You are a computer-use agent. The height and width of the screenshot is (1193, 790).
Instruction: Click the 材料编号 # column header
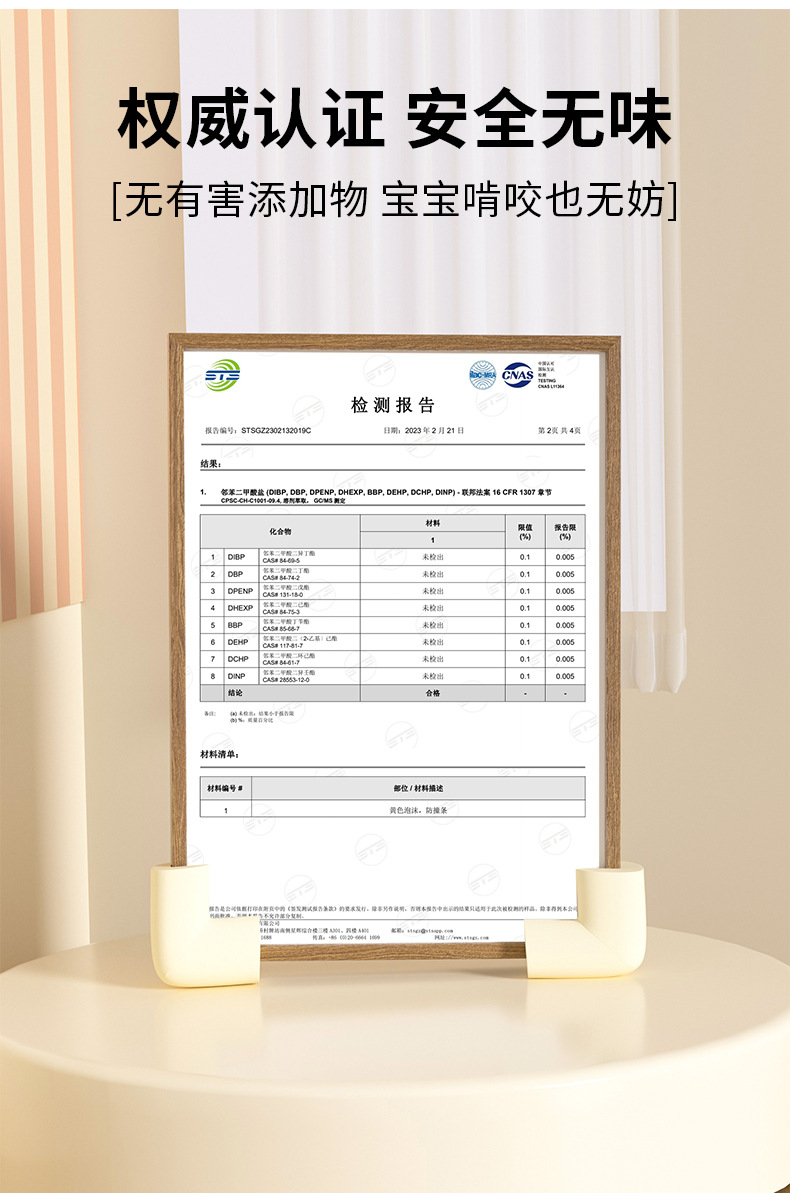[x=225, y=788]
